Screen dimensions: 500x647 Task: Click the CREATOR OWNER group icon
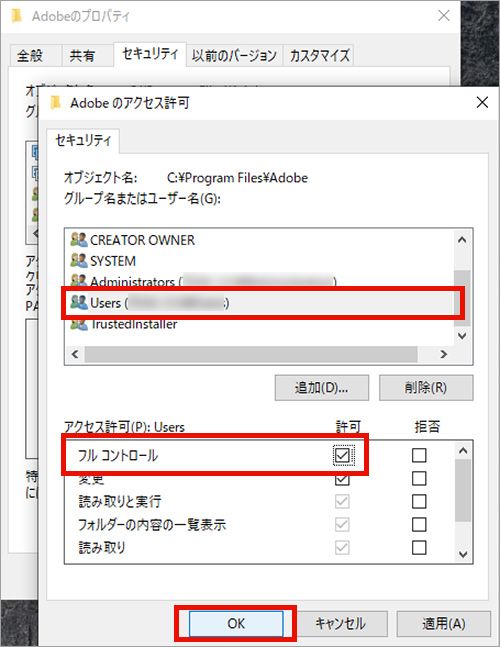click(x=79, y=240)
